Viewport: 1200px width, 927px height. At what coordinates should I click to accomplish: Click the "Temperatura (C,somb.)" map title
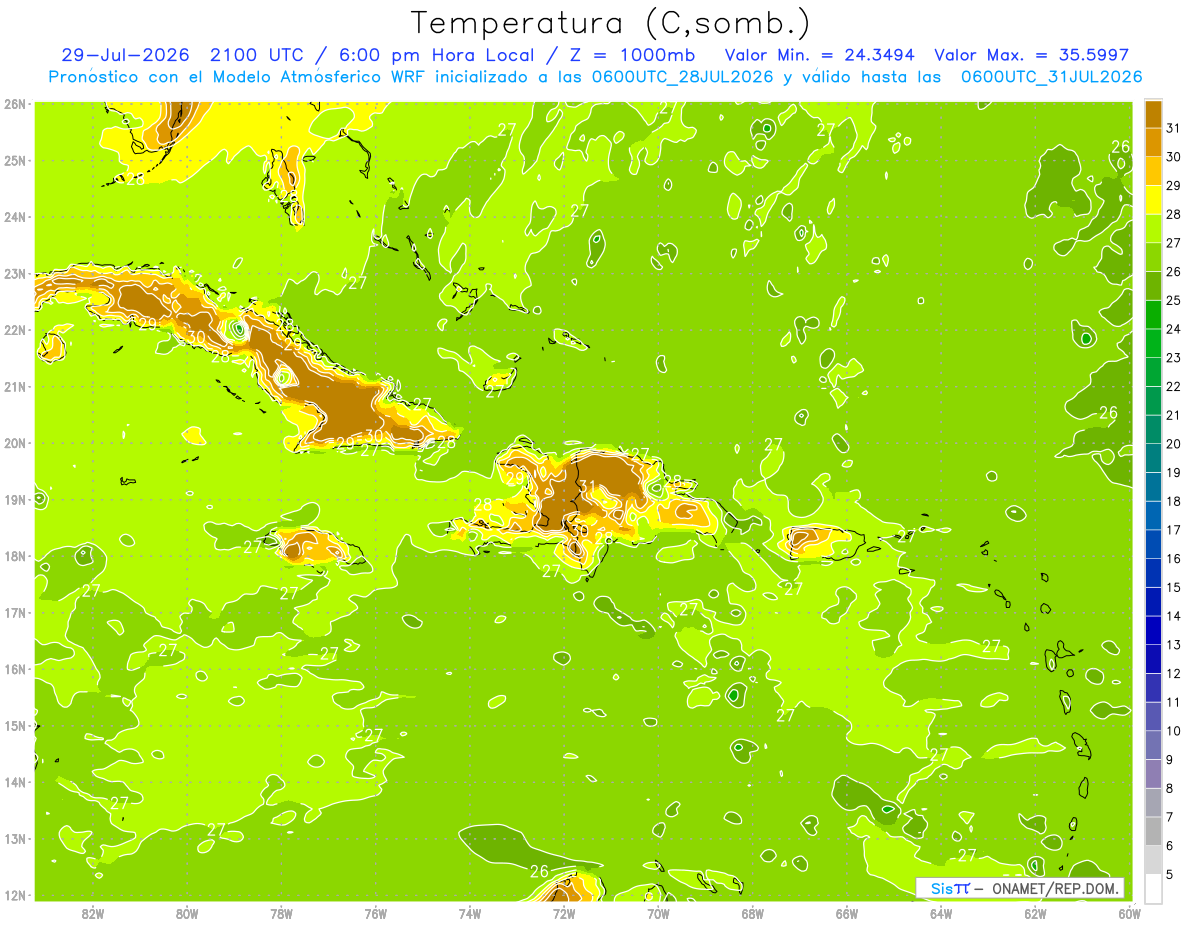pyautogui.click(x=611, y=23)
